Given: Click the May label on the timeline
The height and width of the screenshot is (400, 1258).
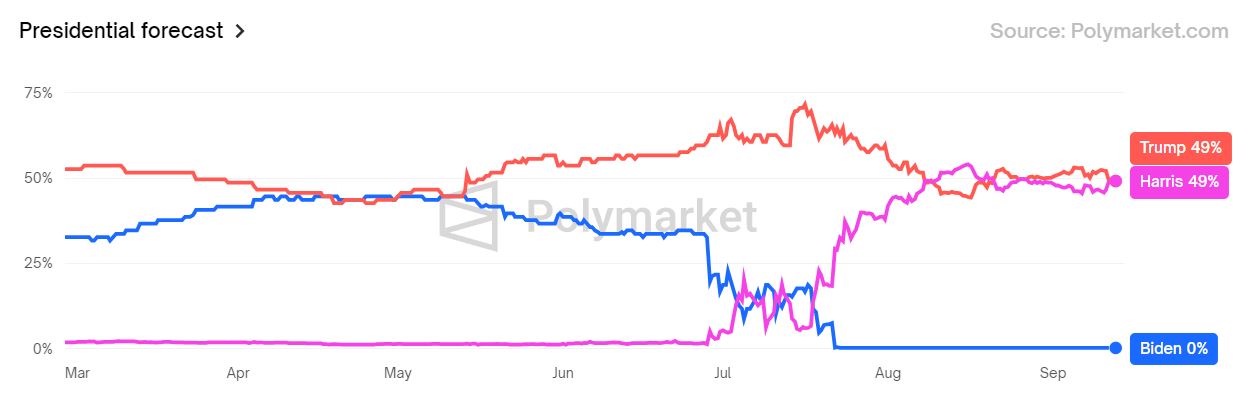Looking at the screenshot, I should point(398,373).
